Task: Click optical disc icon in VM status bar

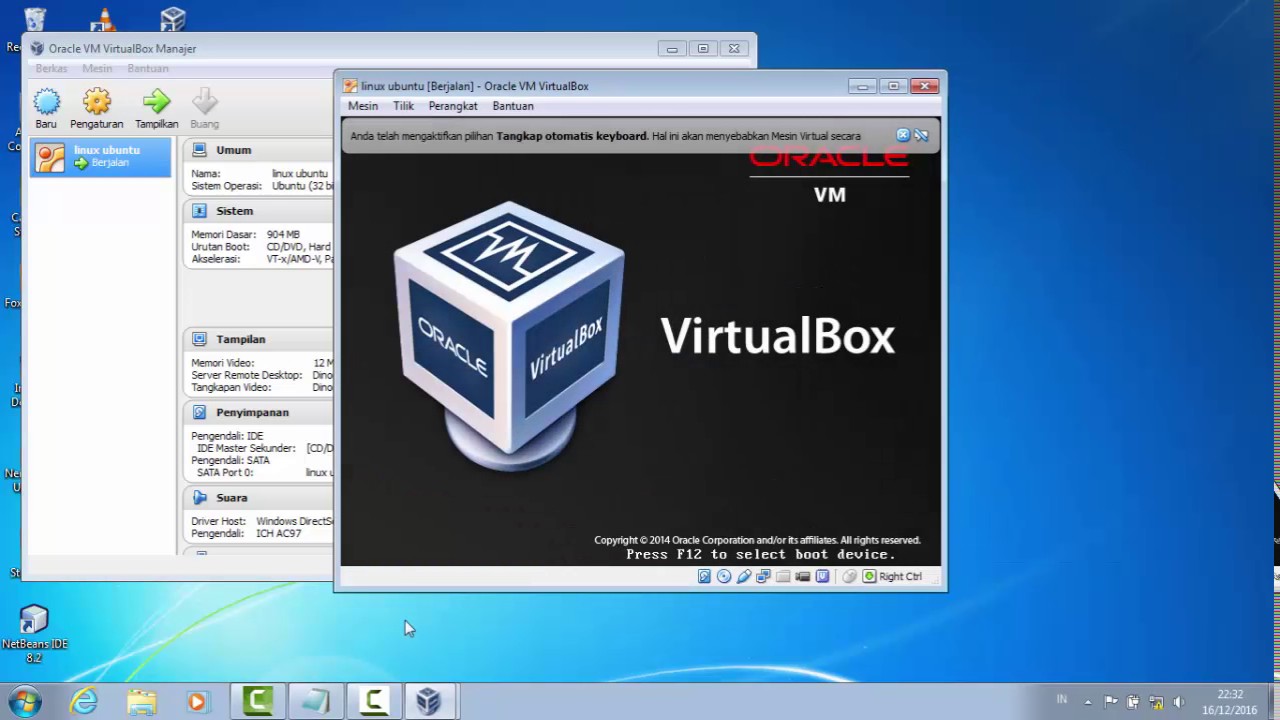Action: [x=724, y=576]
